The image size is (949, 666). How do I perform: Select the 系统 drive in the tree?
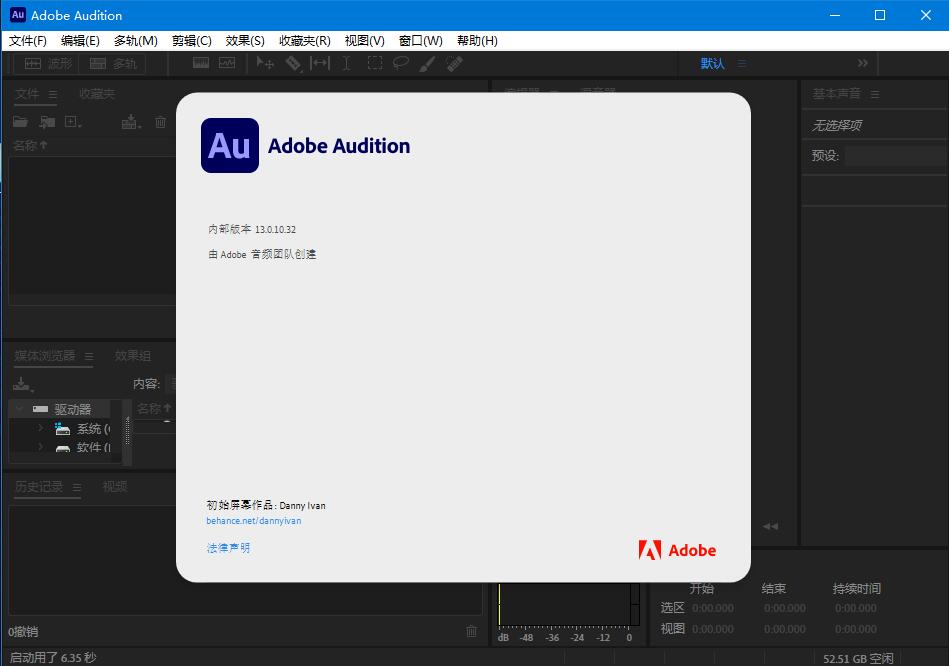[94, 429]
